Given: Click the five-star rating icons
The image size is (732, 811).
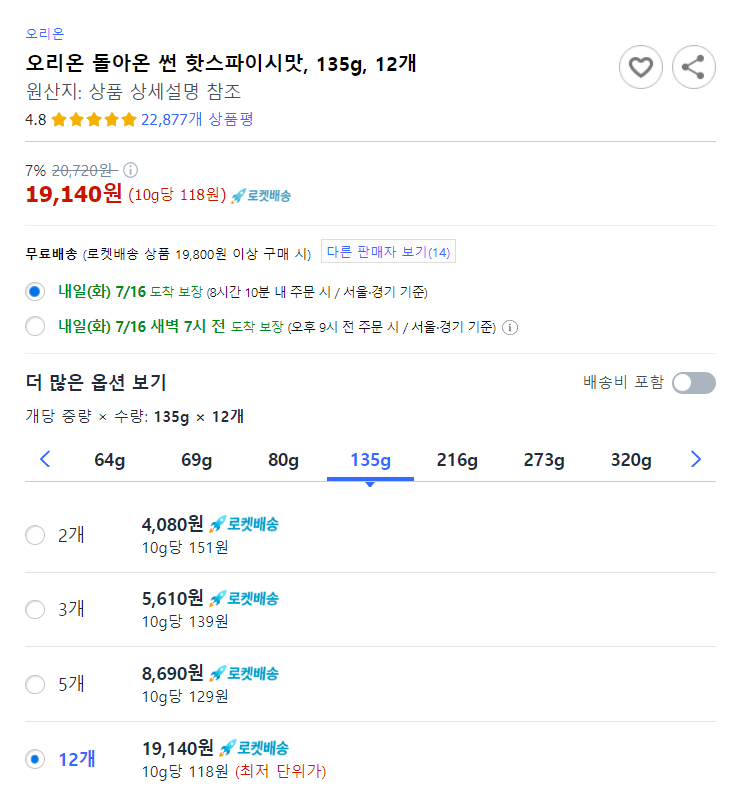Looking at the screenshot, I should pyautogui.click(x=94, y=120).
